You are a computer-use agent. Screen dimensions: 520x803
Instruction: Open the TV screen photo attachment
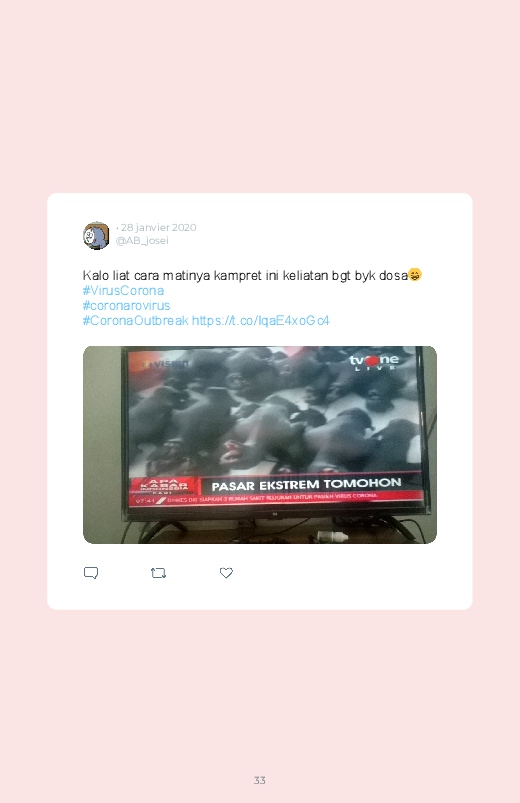[260, 445]
